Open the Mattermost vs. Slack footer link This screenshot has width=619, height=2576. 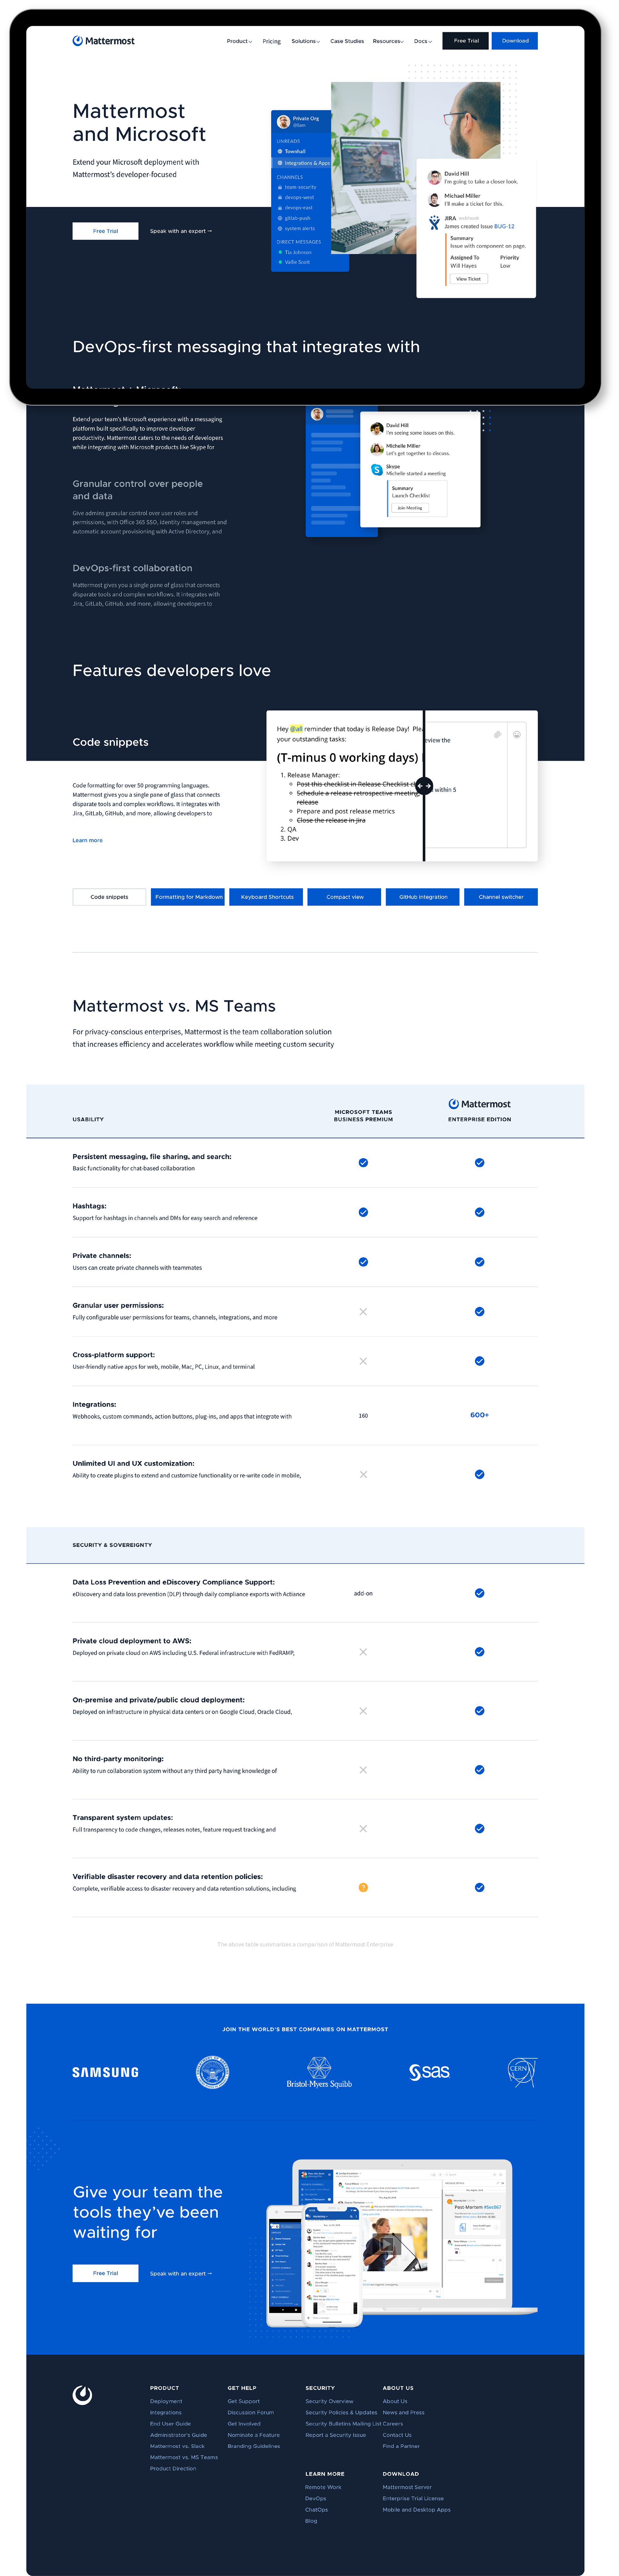coord(177,2446)
